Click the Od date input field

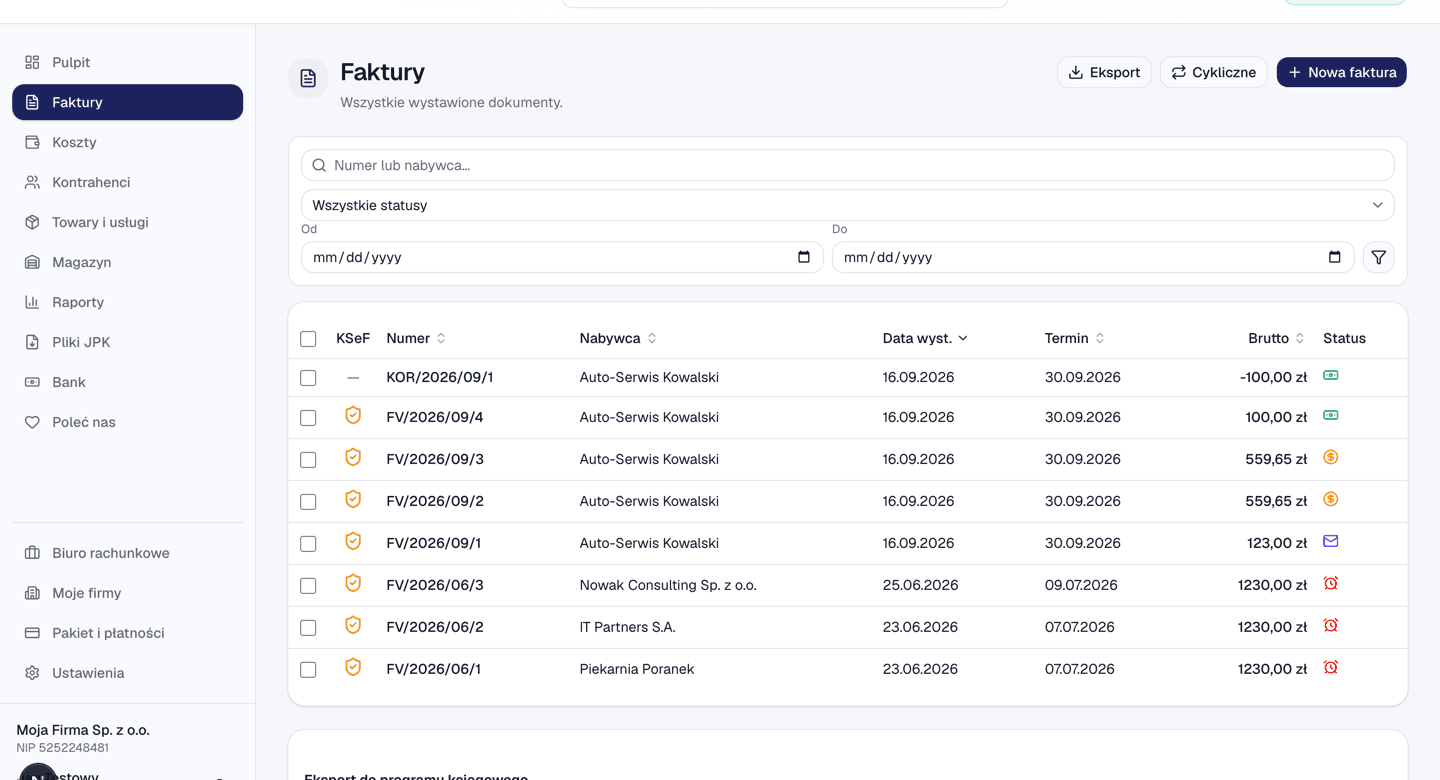tap(562, 257)
